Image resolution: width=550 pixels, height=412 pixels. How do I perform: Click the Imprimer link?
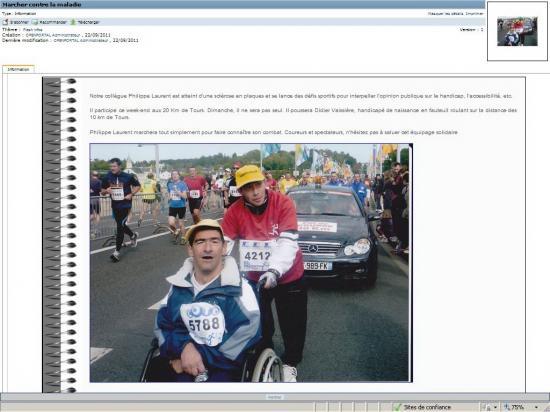[474, 14]
